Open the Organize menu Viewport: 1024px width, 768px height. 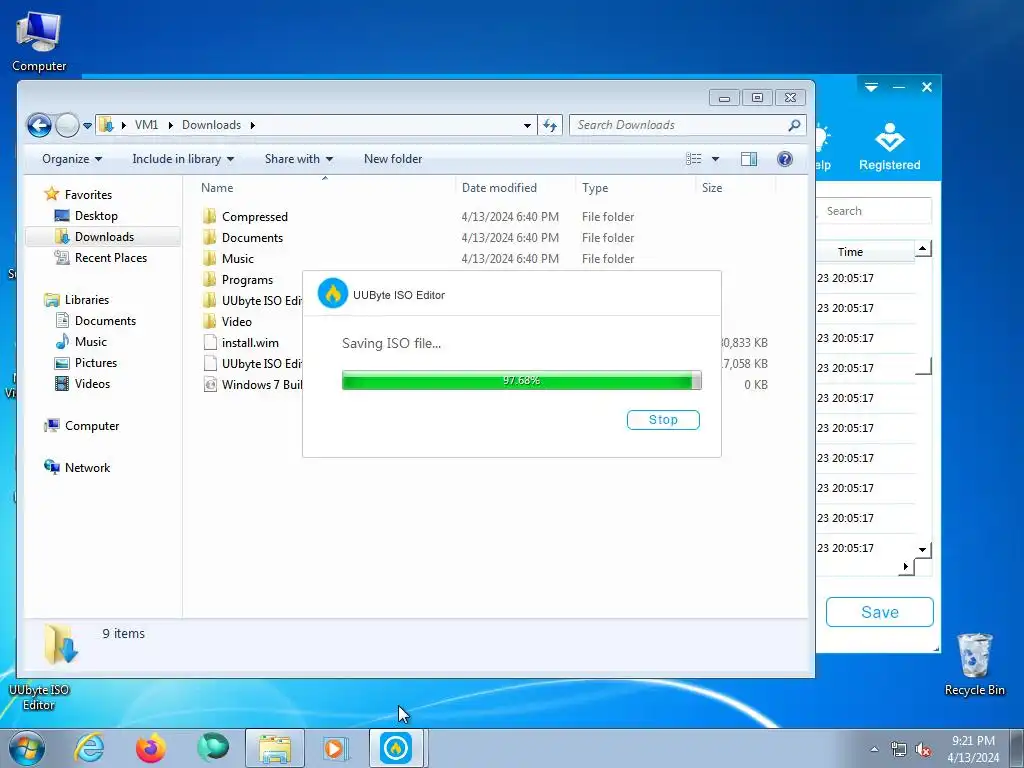[72, 159]
